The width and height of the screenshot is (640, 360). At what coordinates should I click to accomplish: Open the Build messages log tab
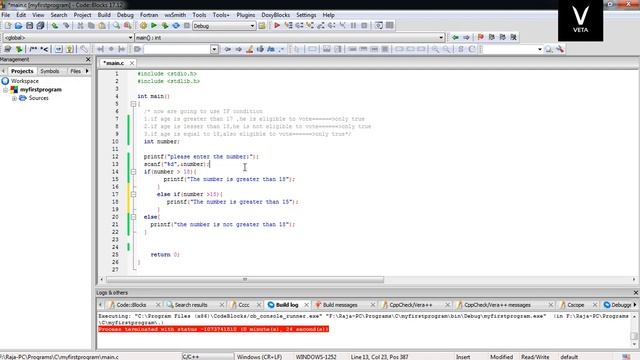(340, 305)
